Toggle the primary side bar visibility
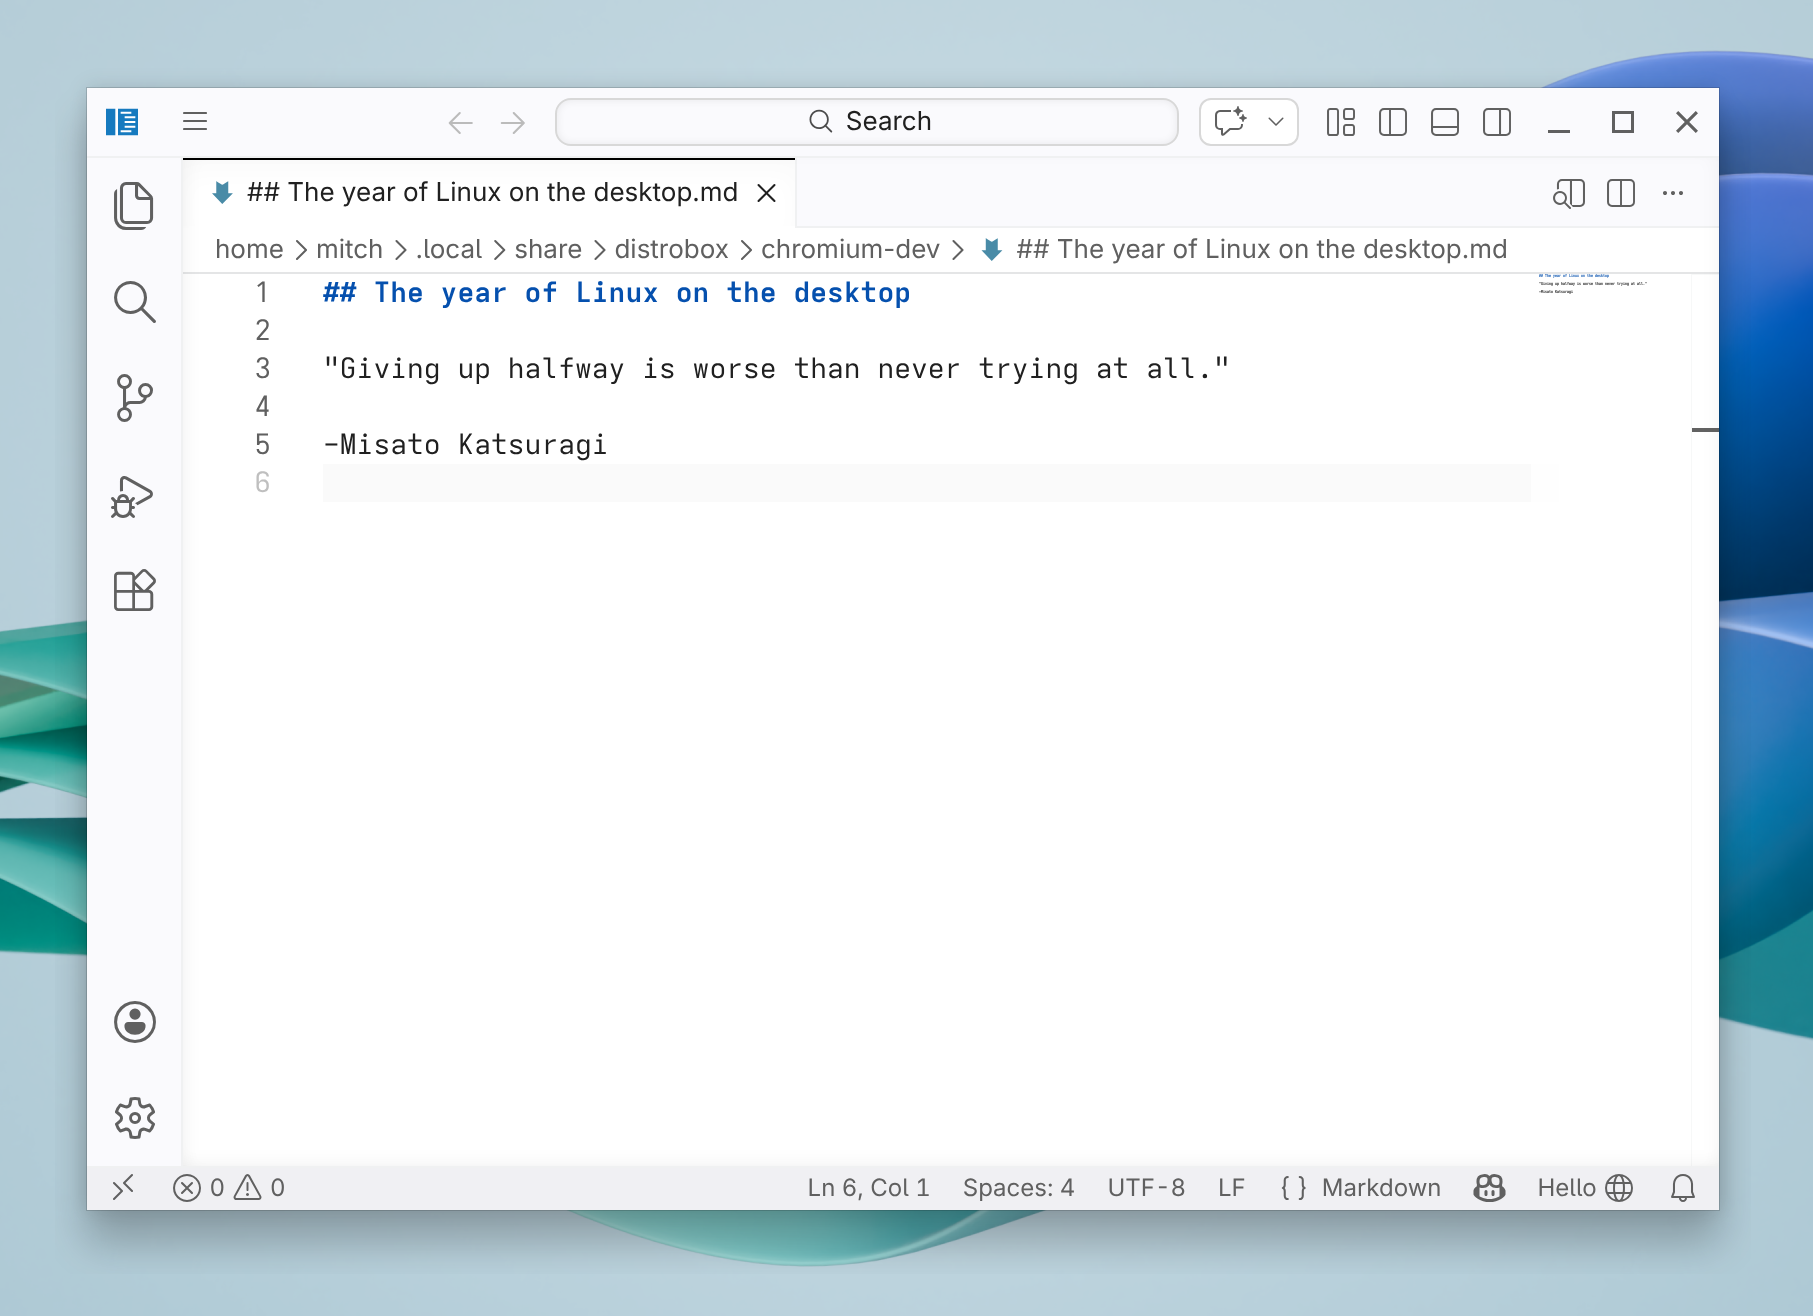1813x1316 pixels. (1392, 121)
